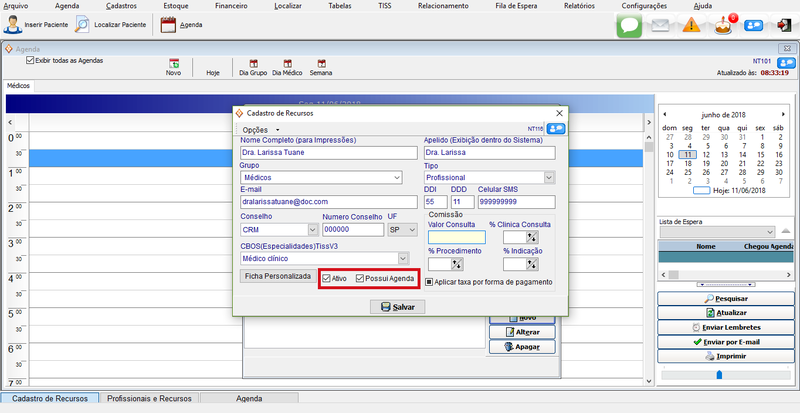
Task: Open the Financeiro menu
Action: point(231,6)
